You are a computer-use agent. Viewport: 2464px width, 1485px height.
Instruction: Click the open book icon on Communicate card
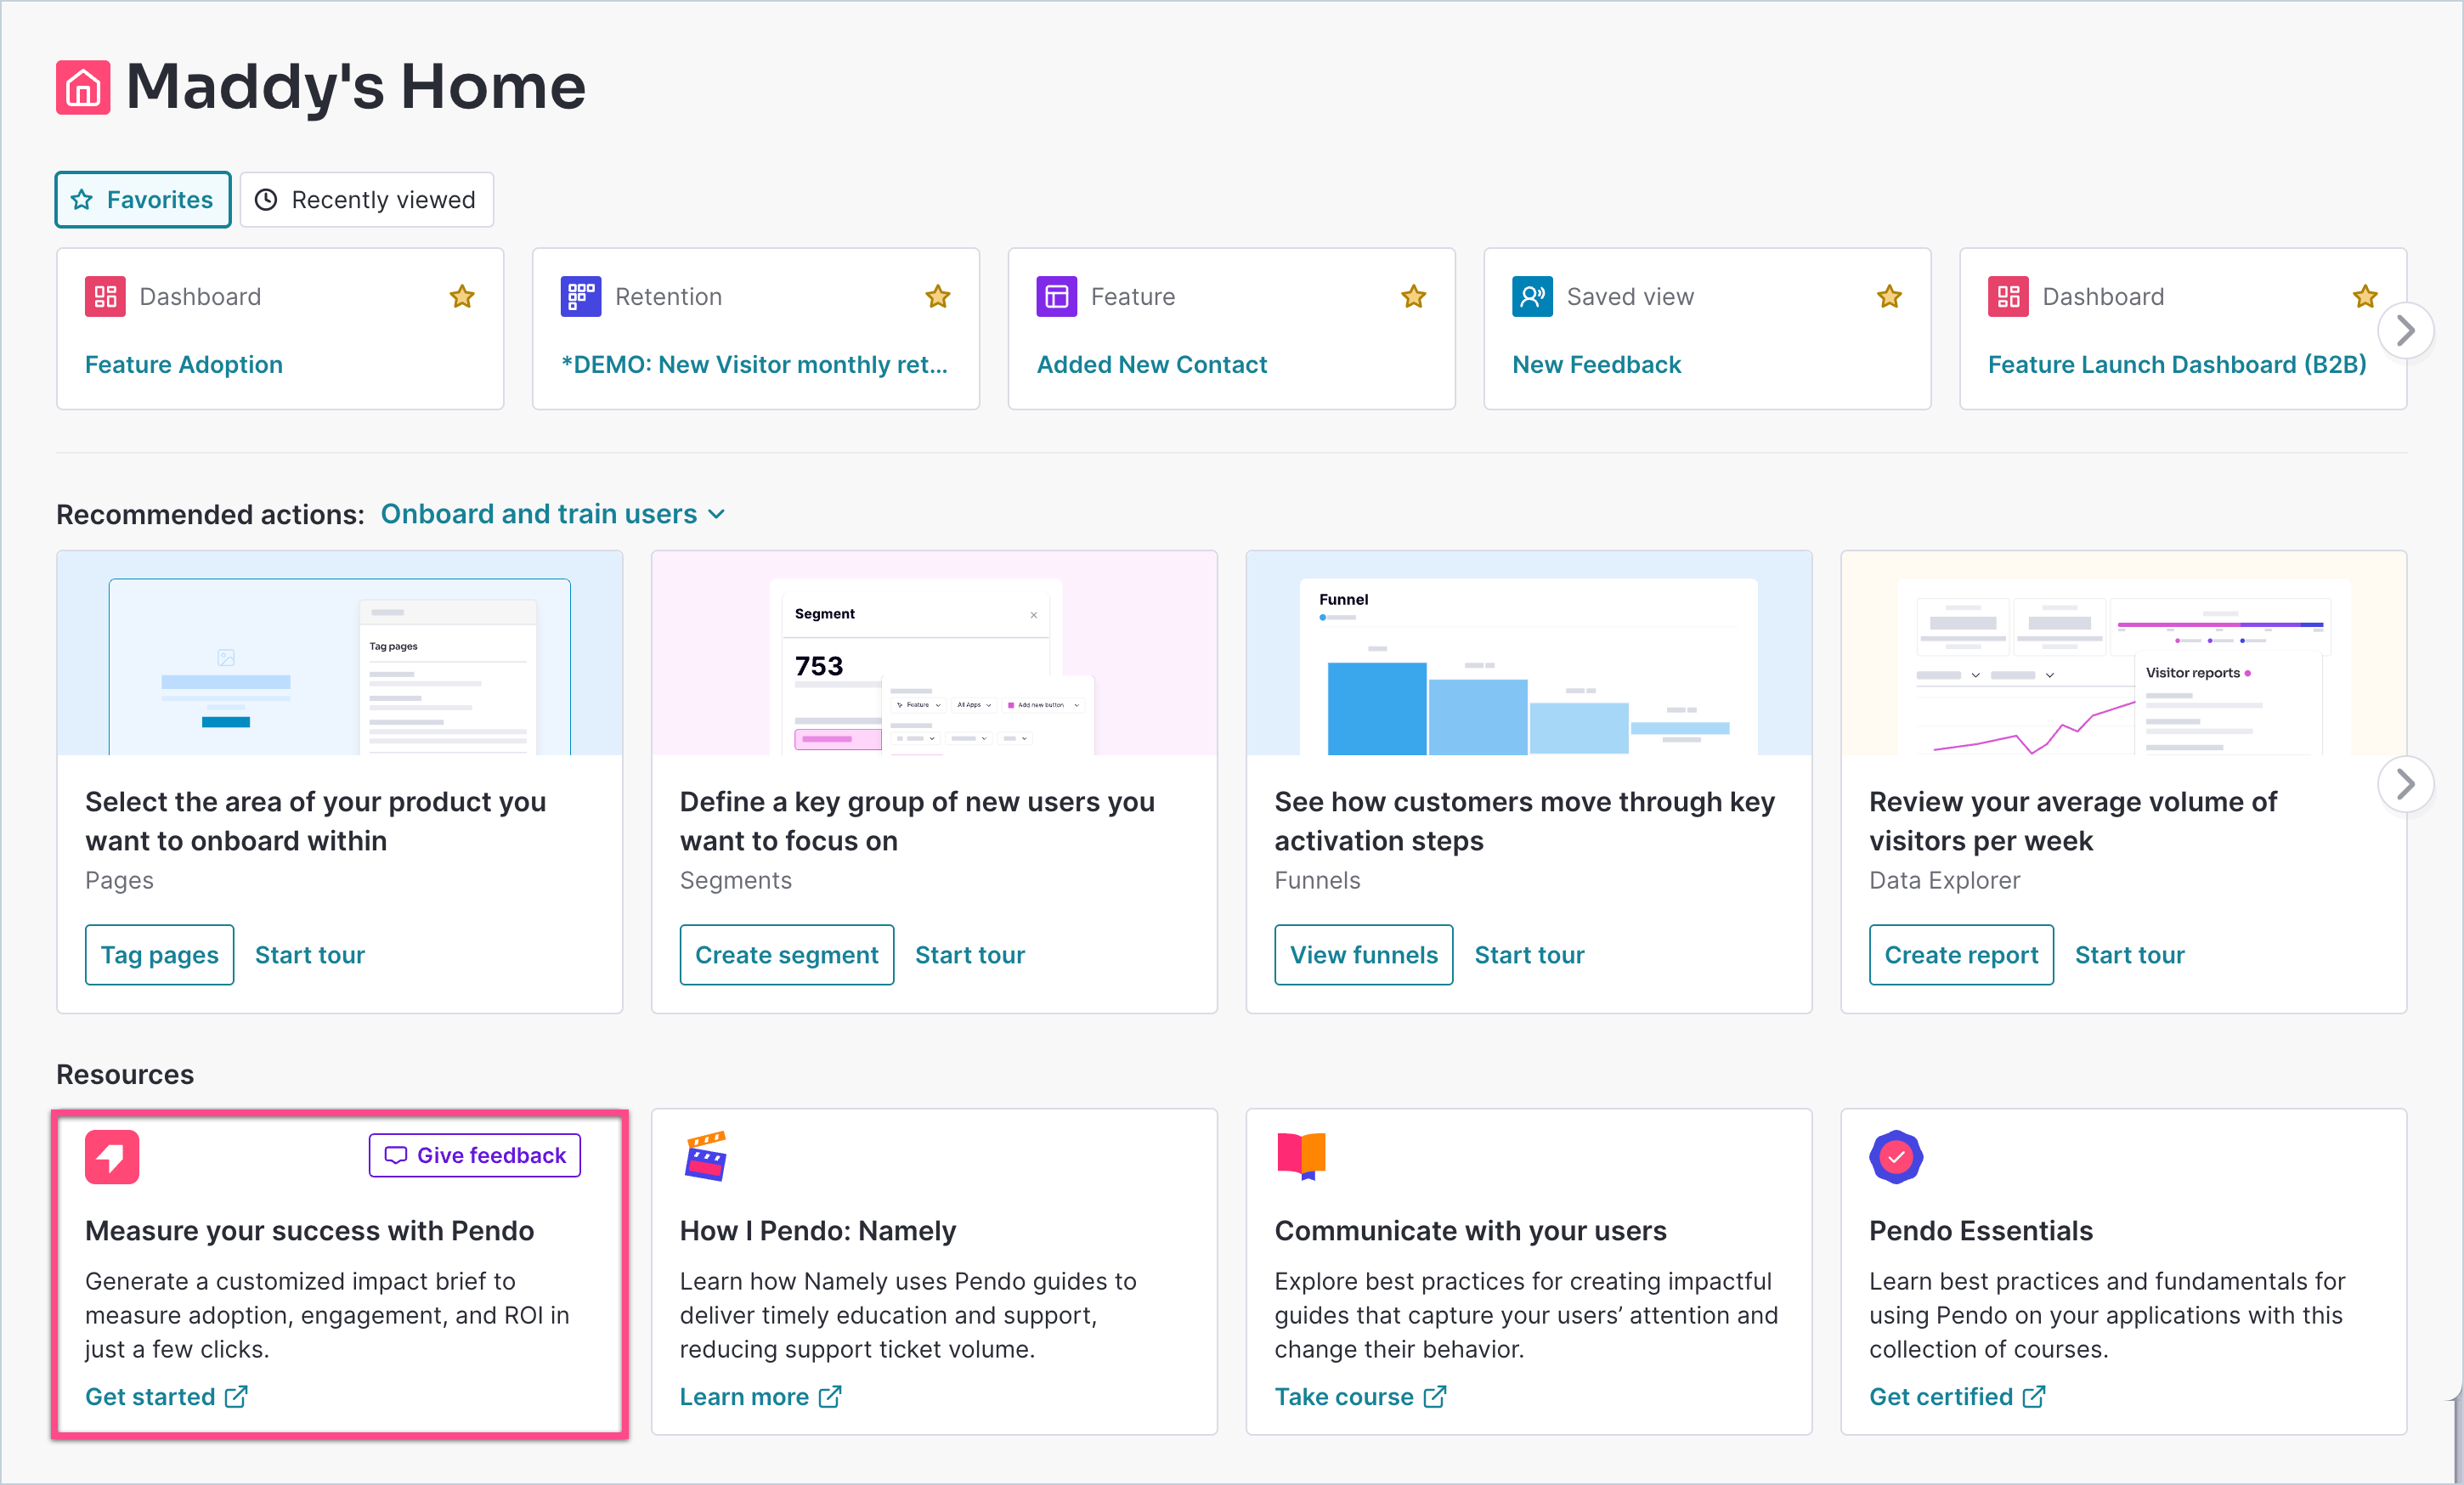pyautogui.click(x=1301, y=1157)
